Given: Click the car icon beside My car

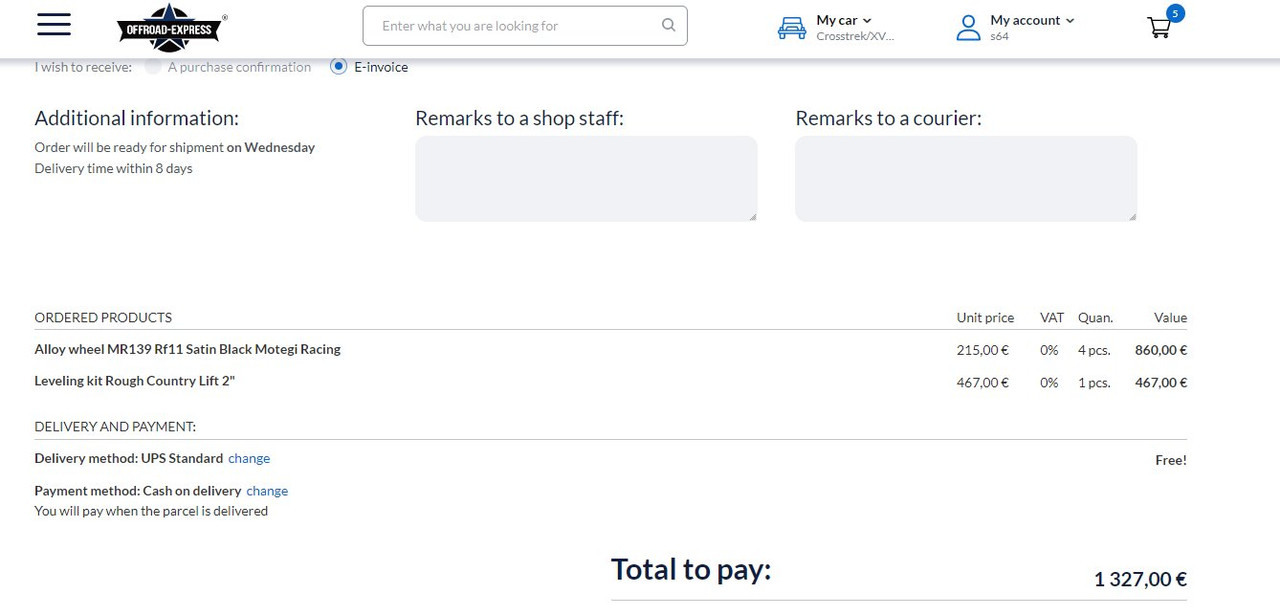Looking at the screenshot, I should [792, 29].
